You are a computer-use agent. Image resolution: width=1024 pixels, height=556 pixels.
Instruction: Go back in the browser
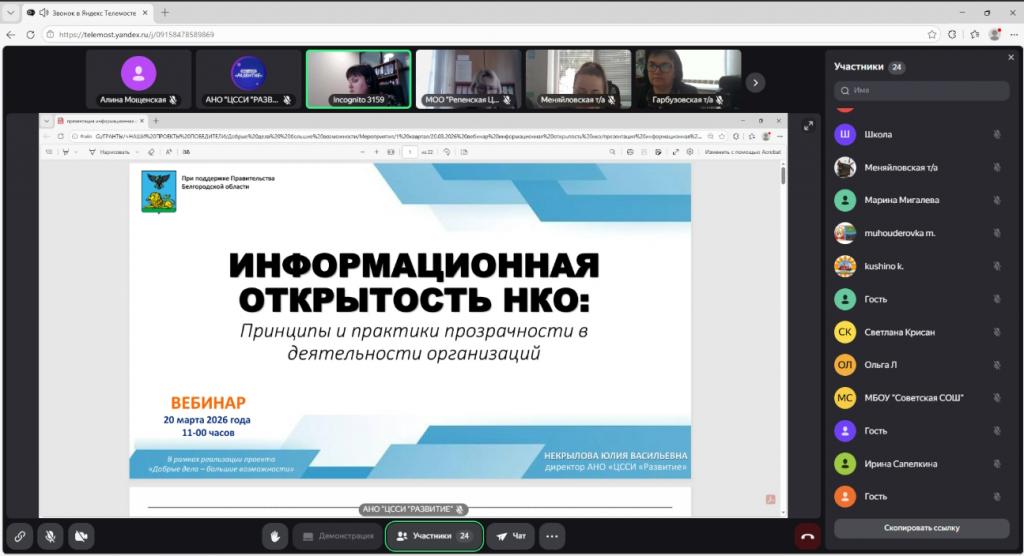11,35
